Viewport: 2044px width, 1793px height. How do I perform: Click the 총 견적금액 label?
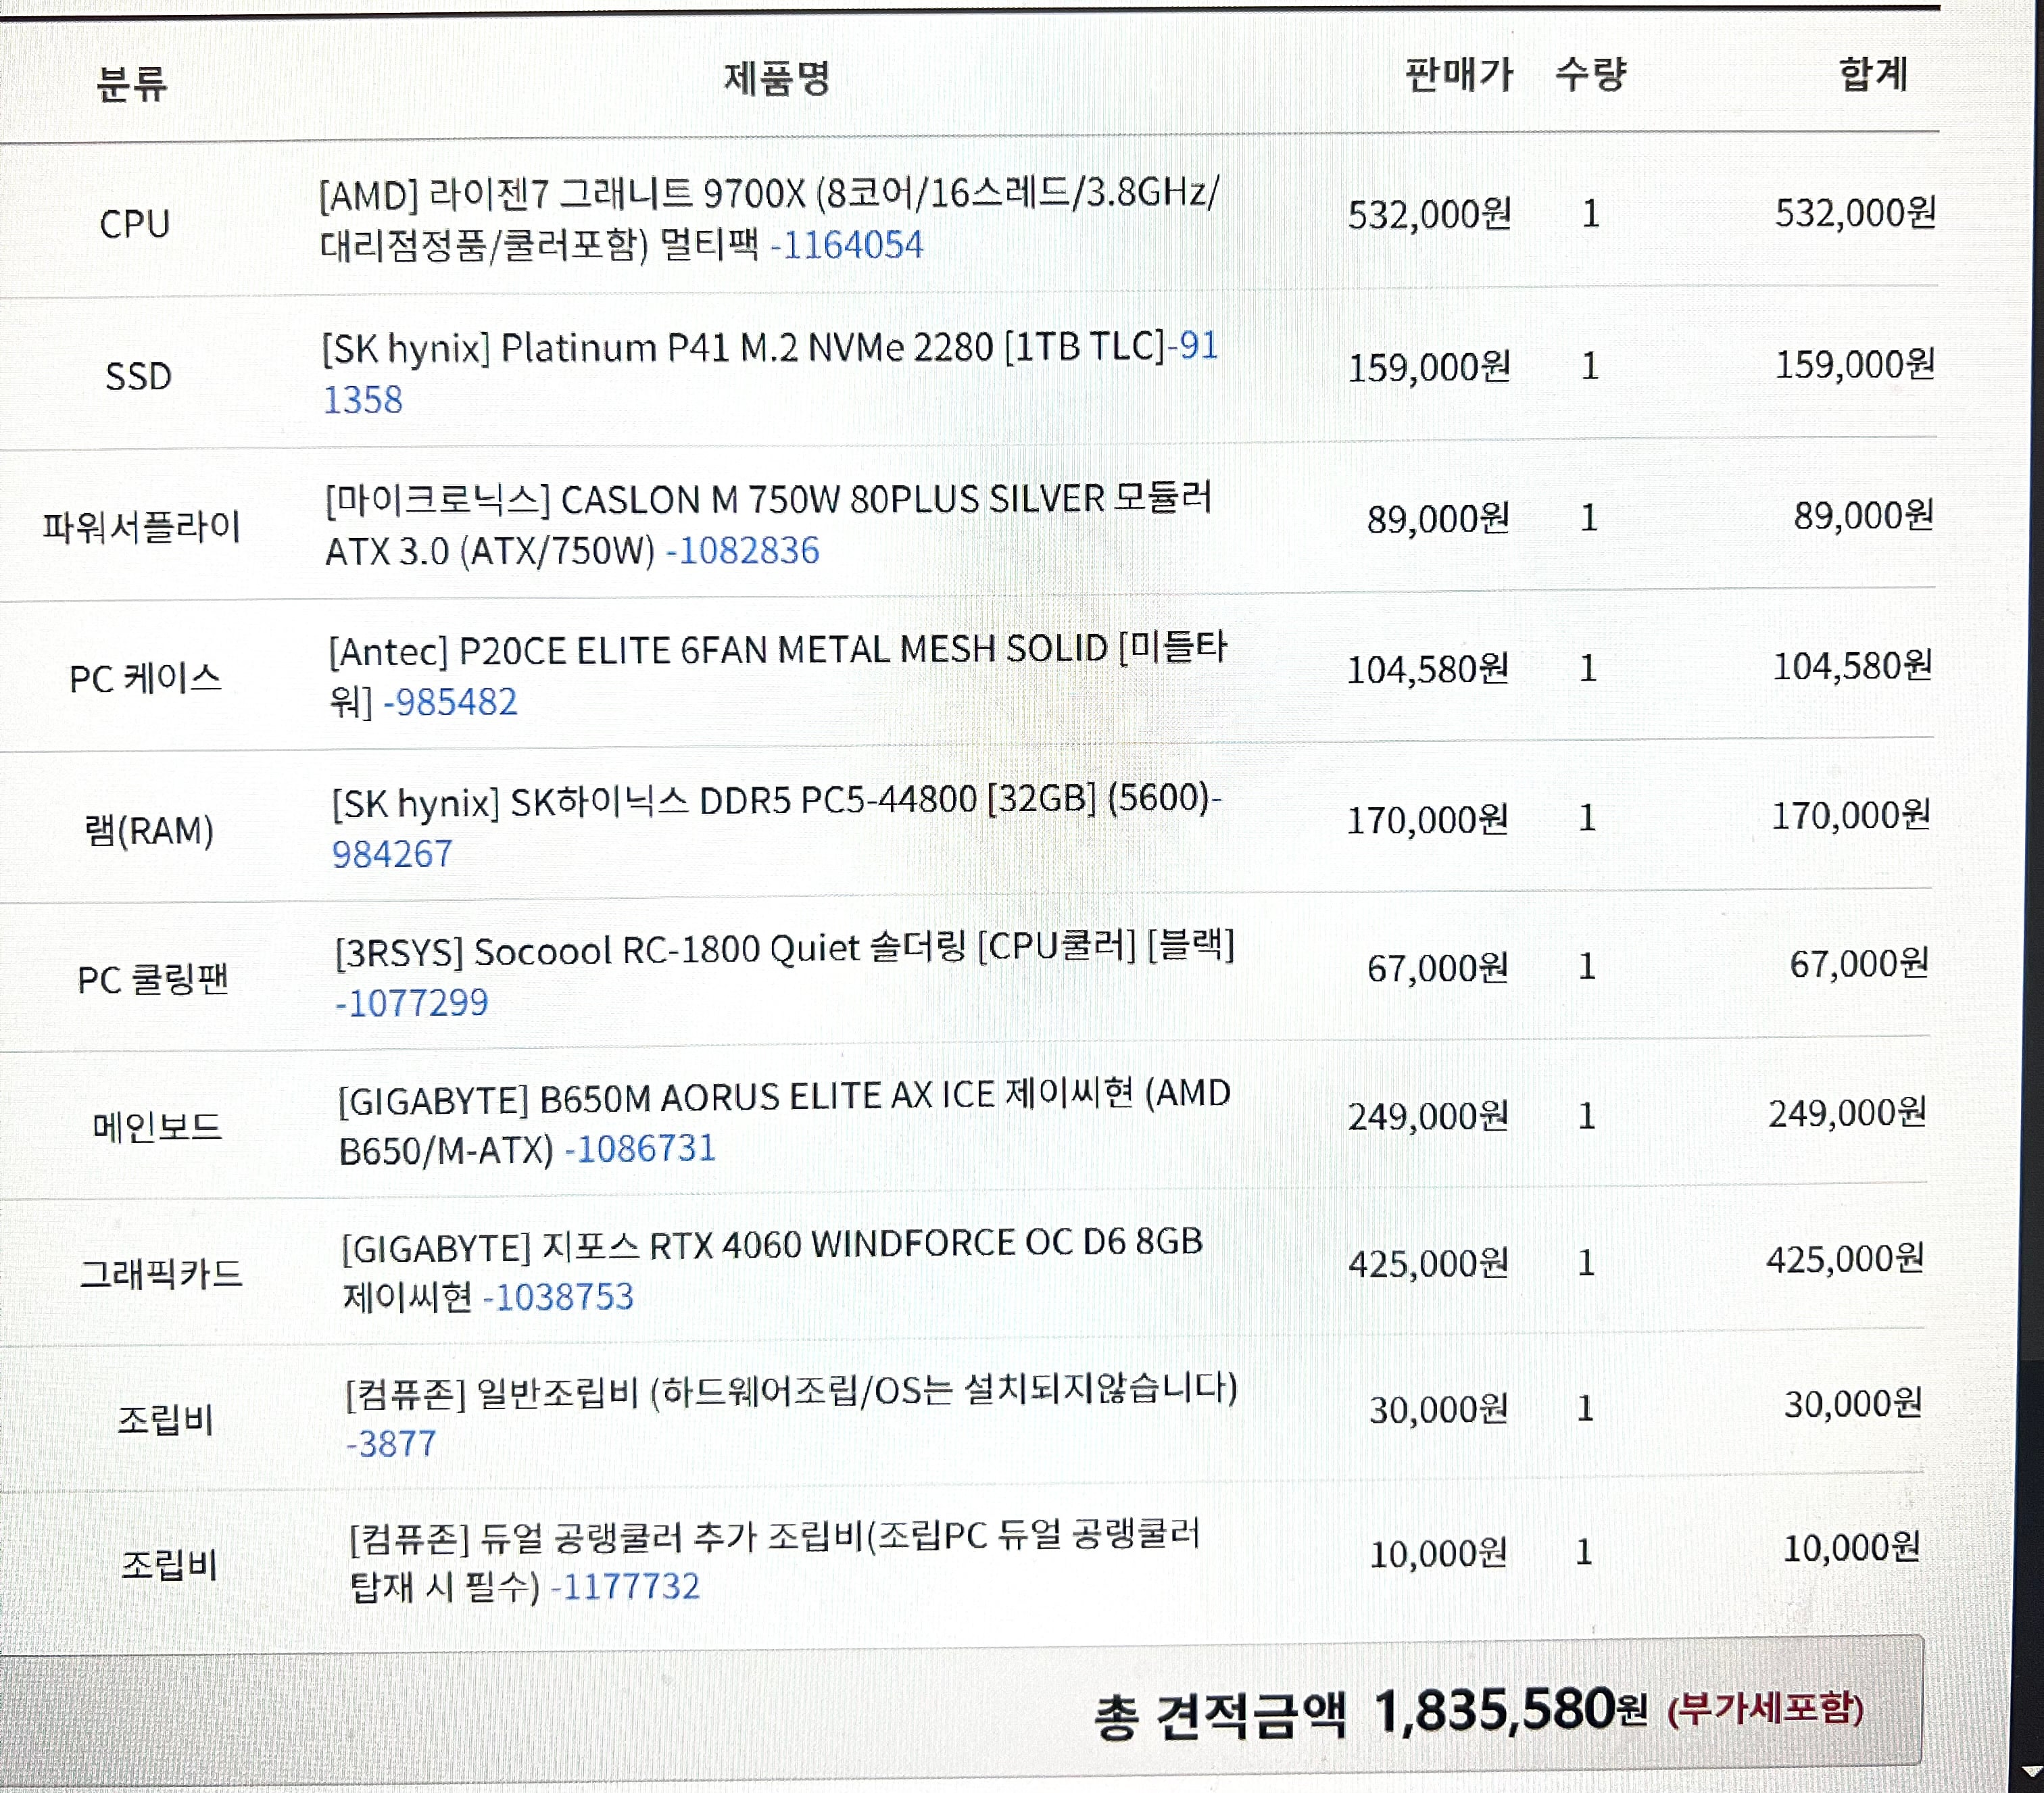click(1220, 1716)
